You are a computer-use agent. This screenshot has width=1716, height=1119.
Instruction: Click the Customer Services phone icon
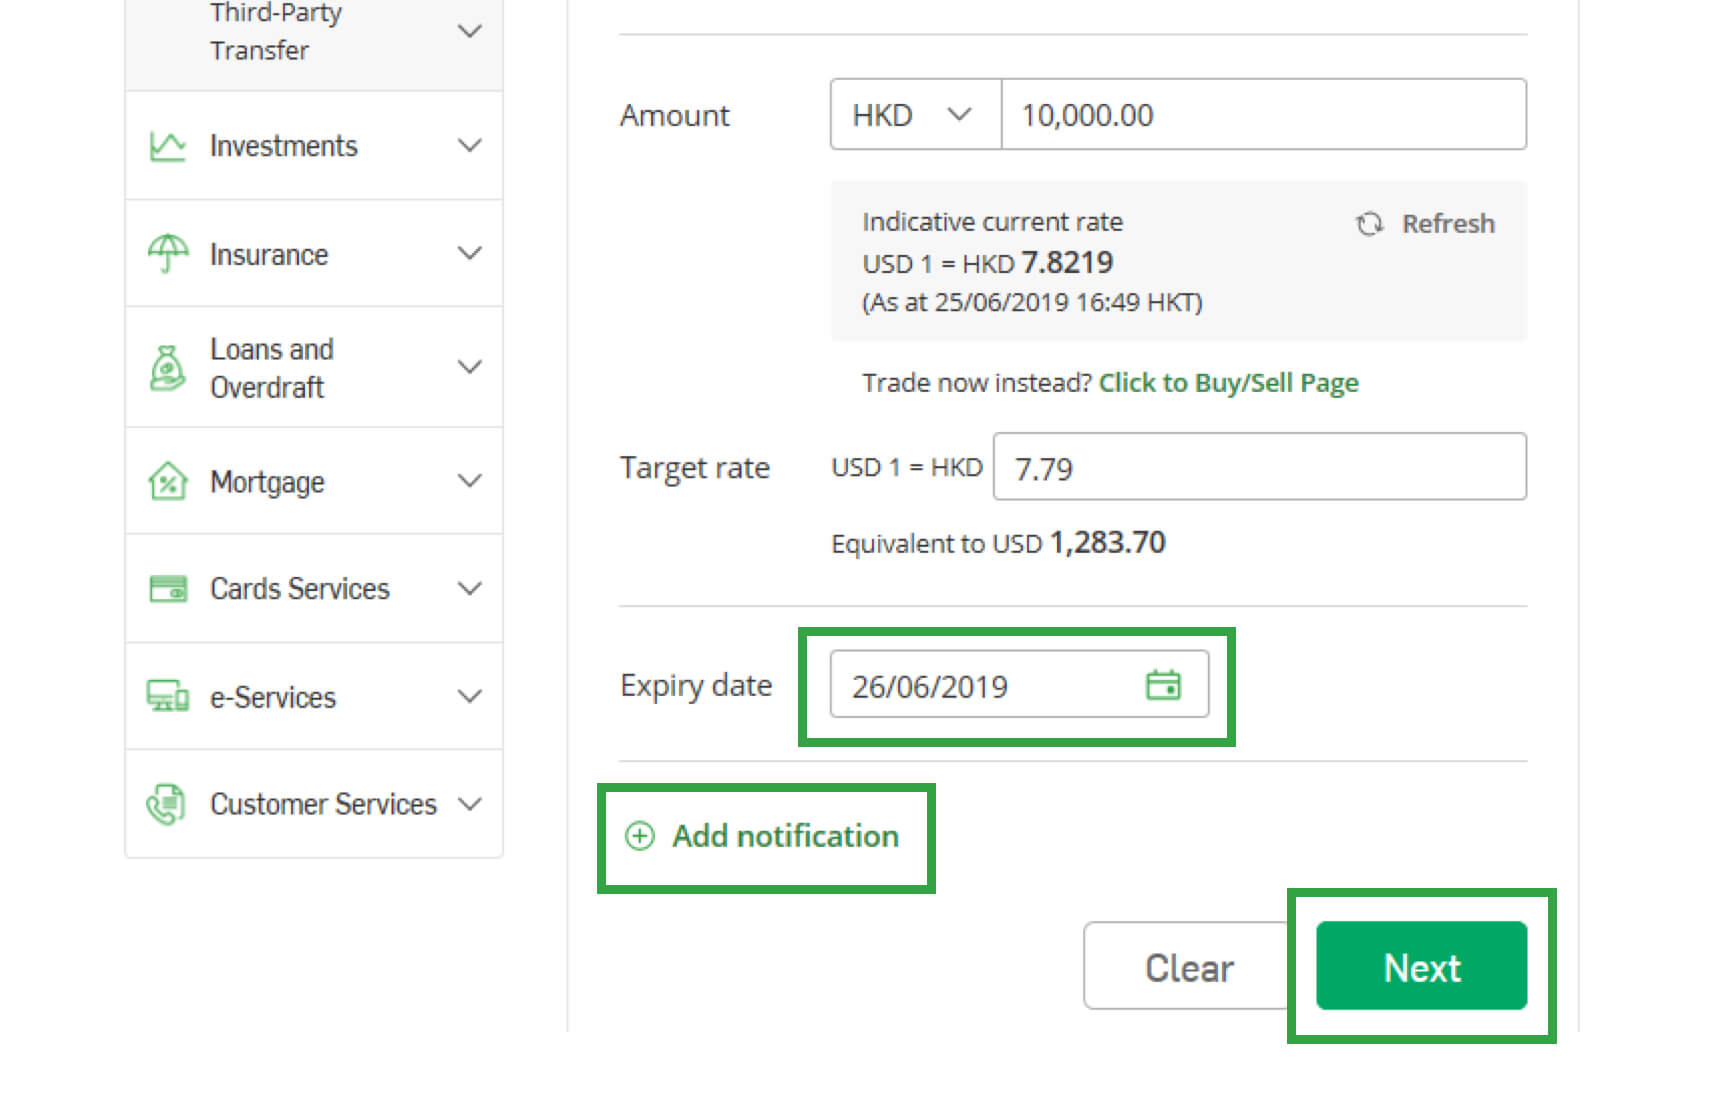[167, 804]
